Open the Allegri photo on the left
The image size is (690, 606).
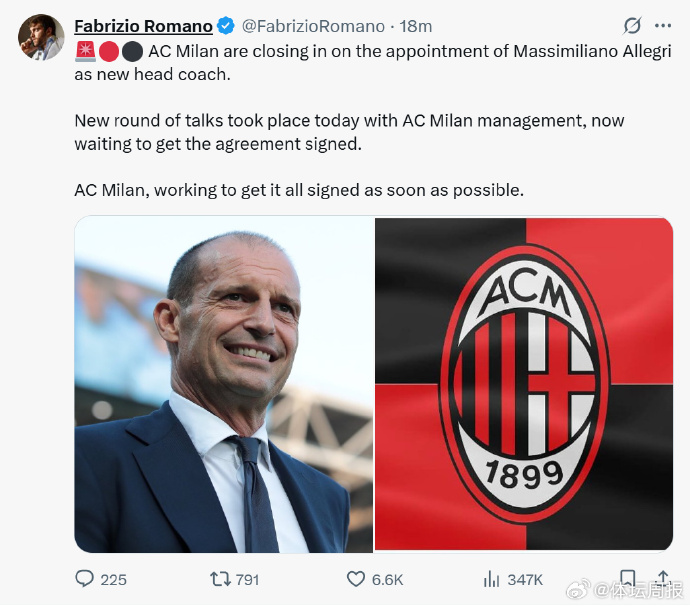(224, 384)
